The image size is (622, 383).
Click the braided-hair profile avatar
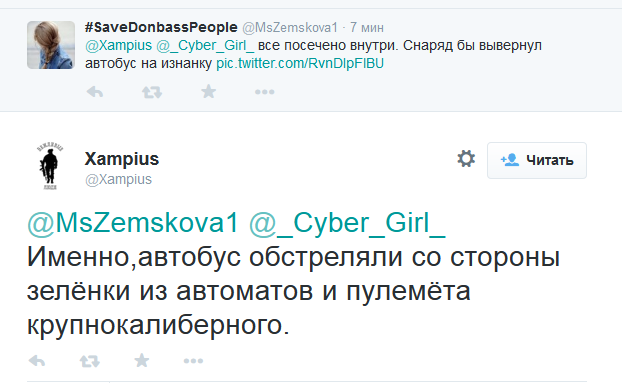point(51,45)
